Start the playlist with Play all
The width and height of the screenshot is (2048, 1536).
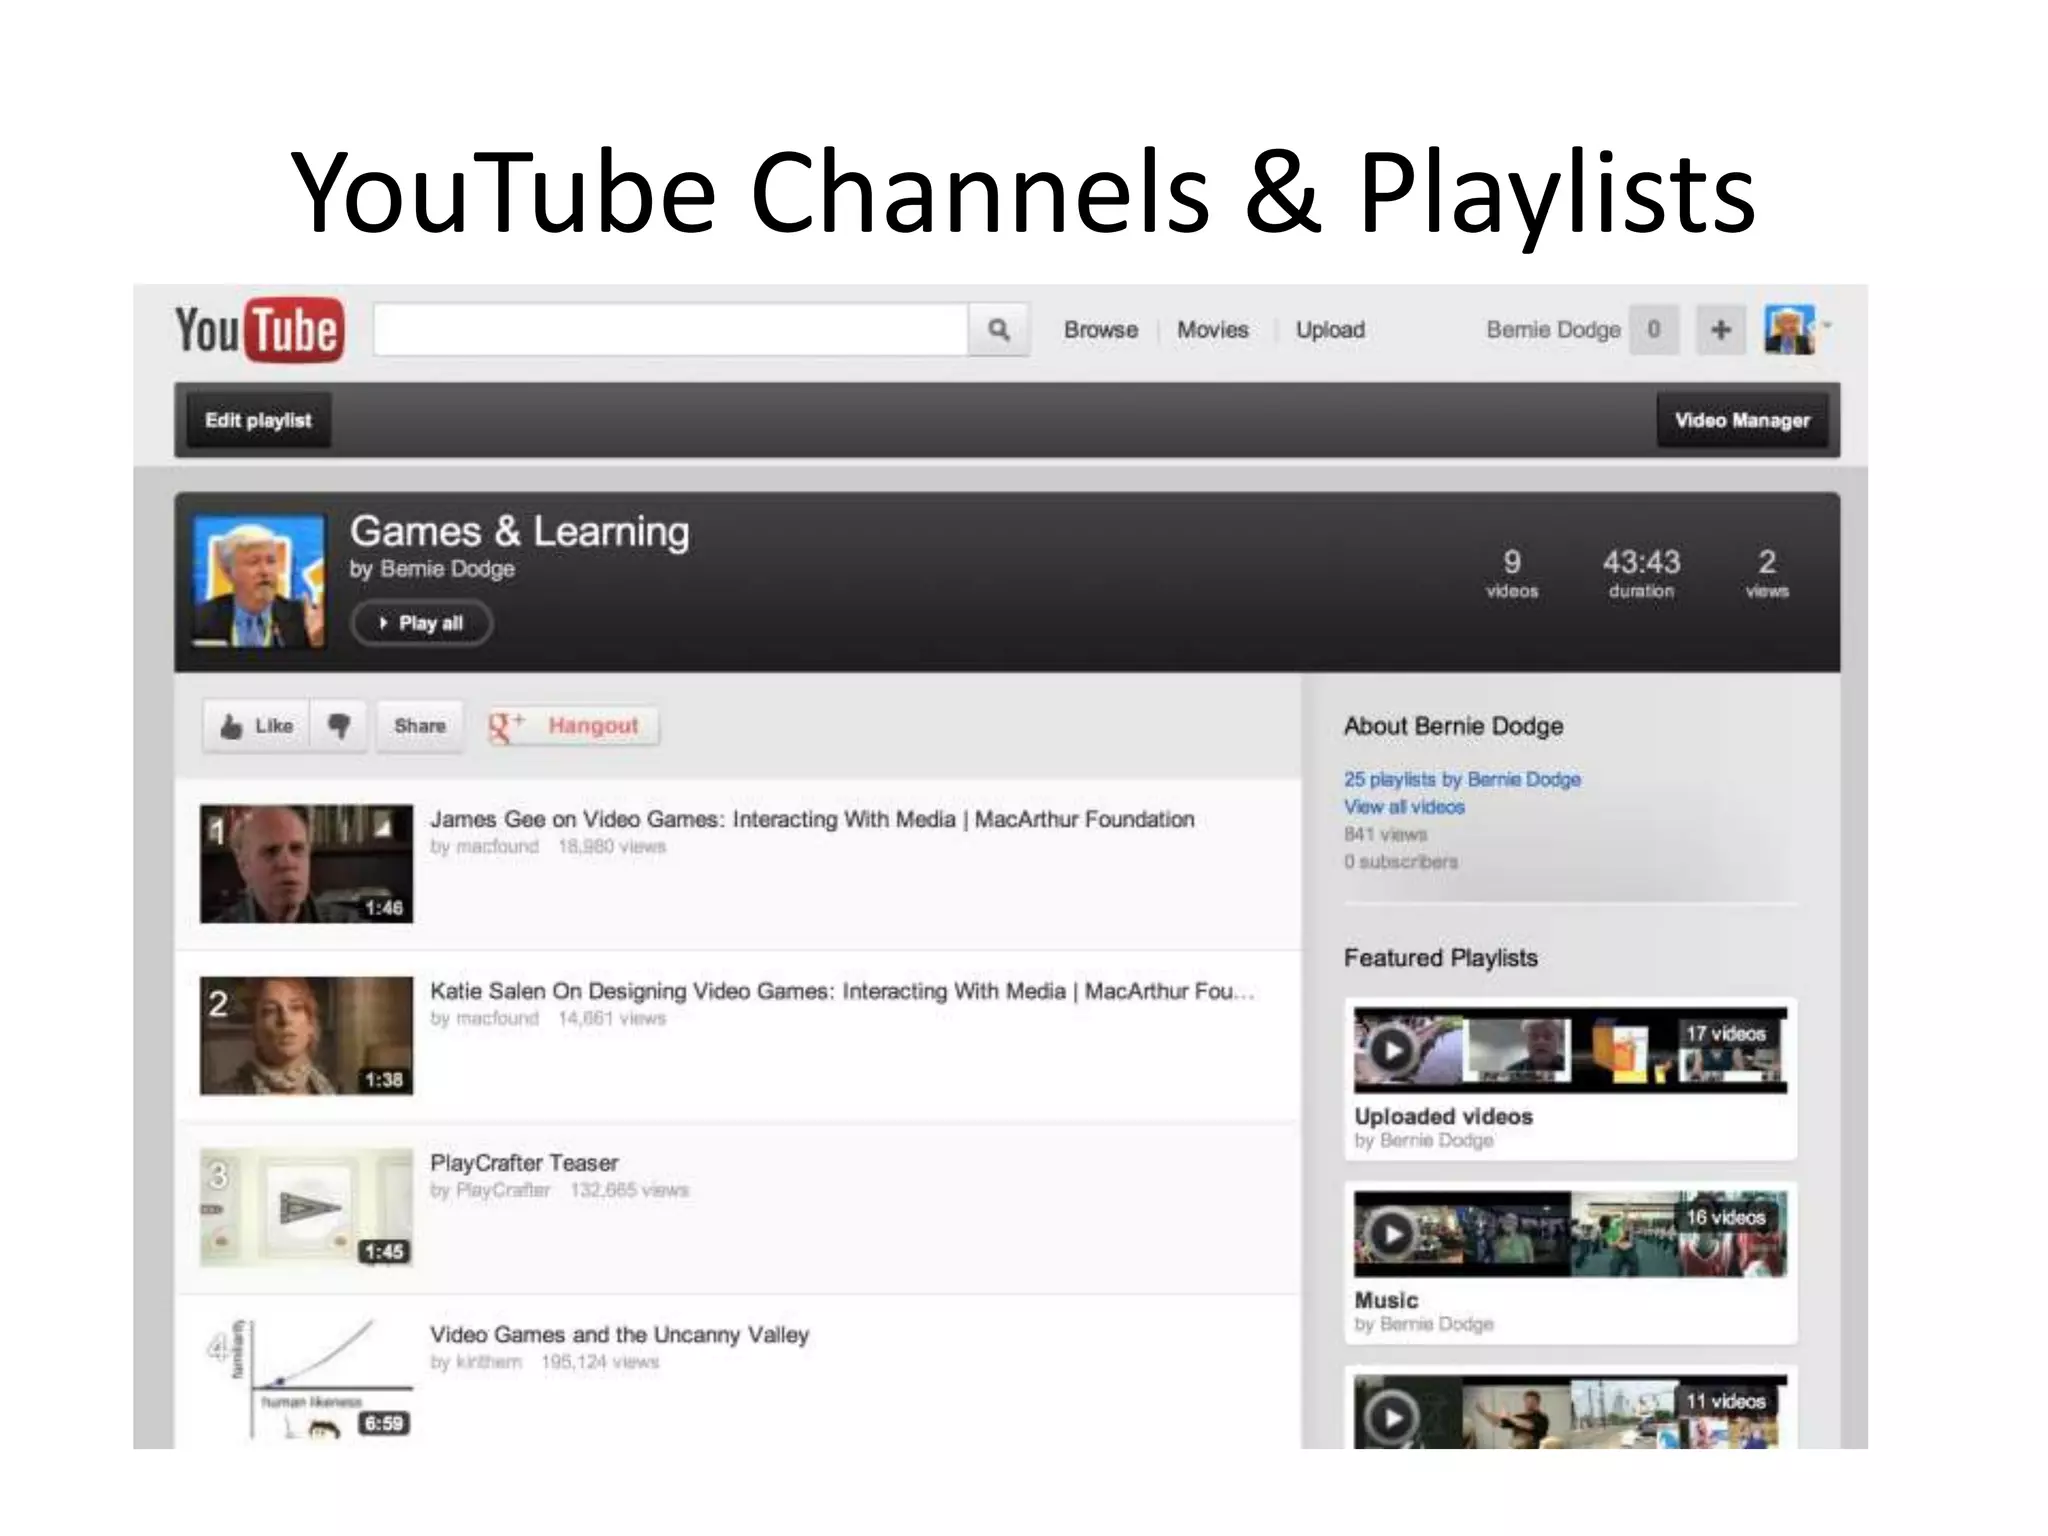[x=421, y=623]
